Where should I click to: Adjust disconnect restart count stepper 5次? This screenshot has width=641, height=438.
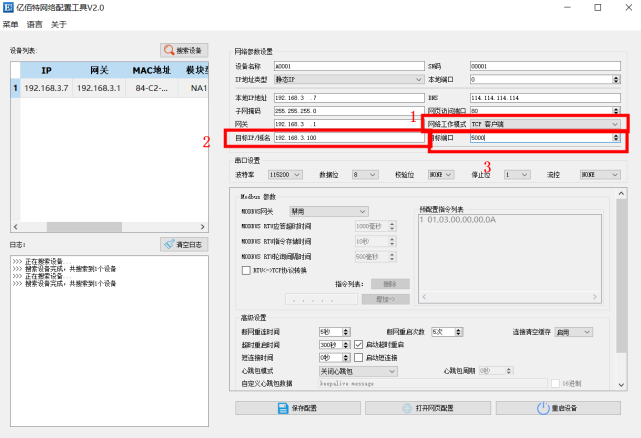pyautogui.click(x=459, y=332)
